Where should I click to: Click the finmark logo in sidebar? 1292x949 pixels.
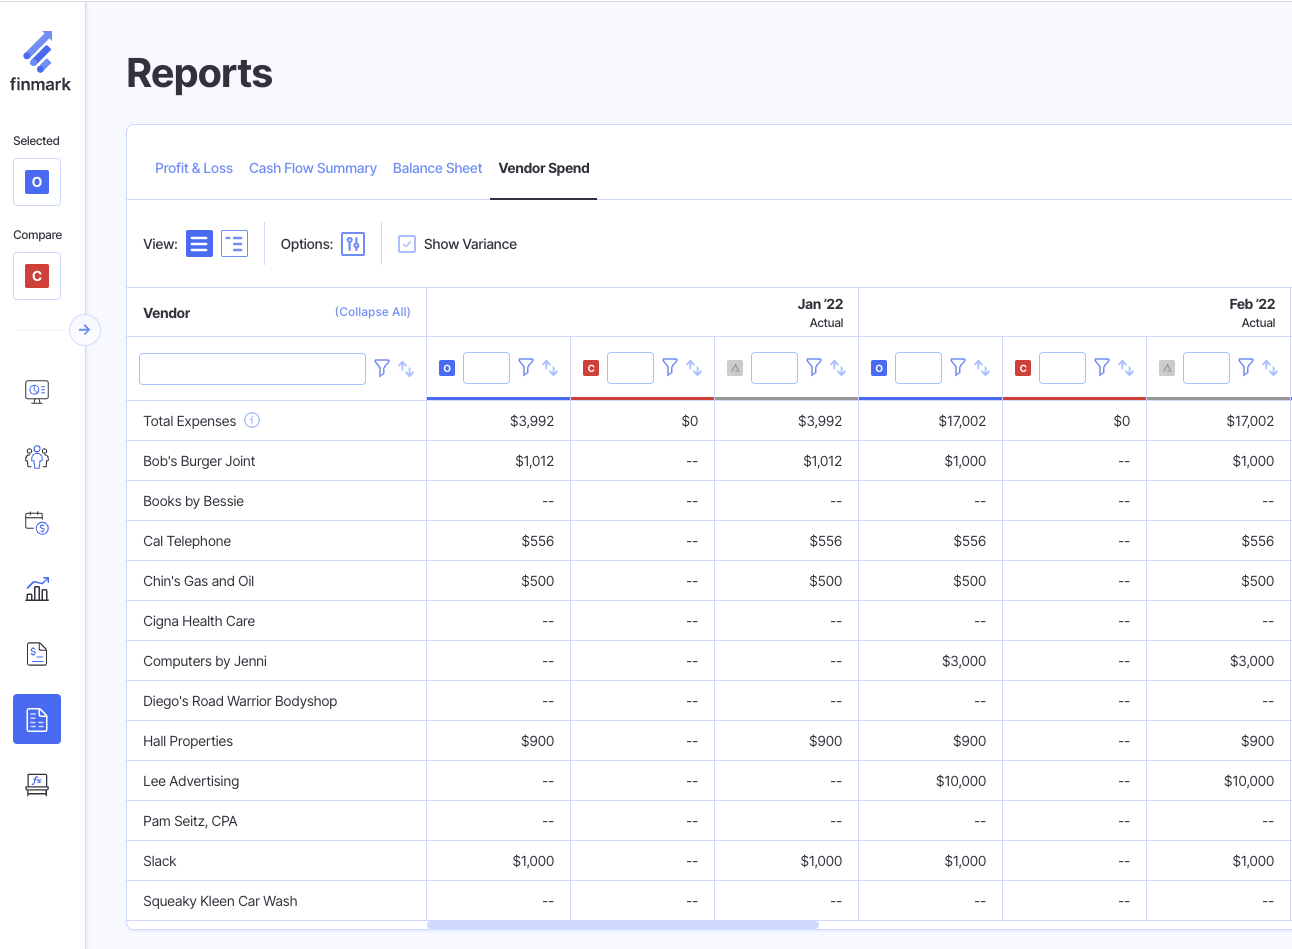click(x=40, y=62)
